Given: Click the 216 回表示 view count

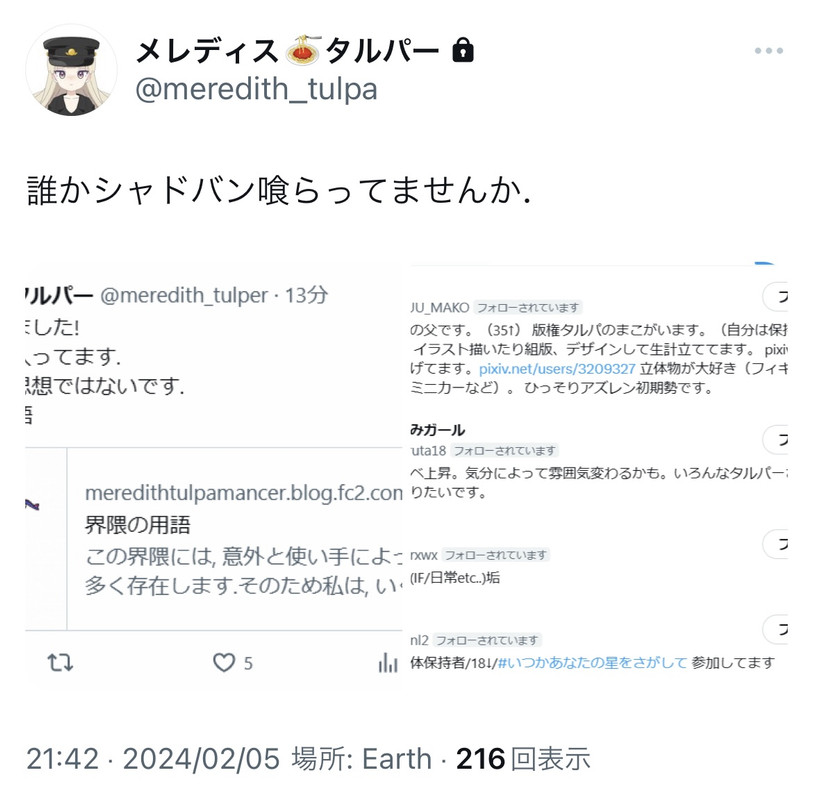Looking at the screenshot, I should click(523, 759).
